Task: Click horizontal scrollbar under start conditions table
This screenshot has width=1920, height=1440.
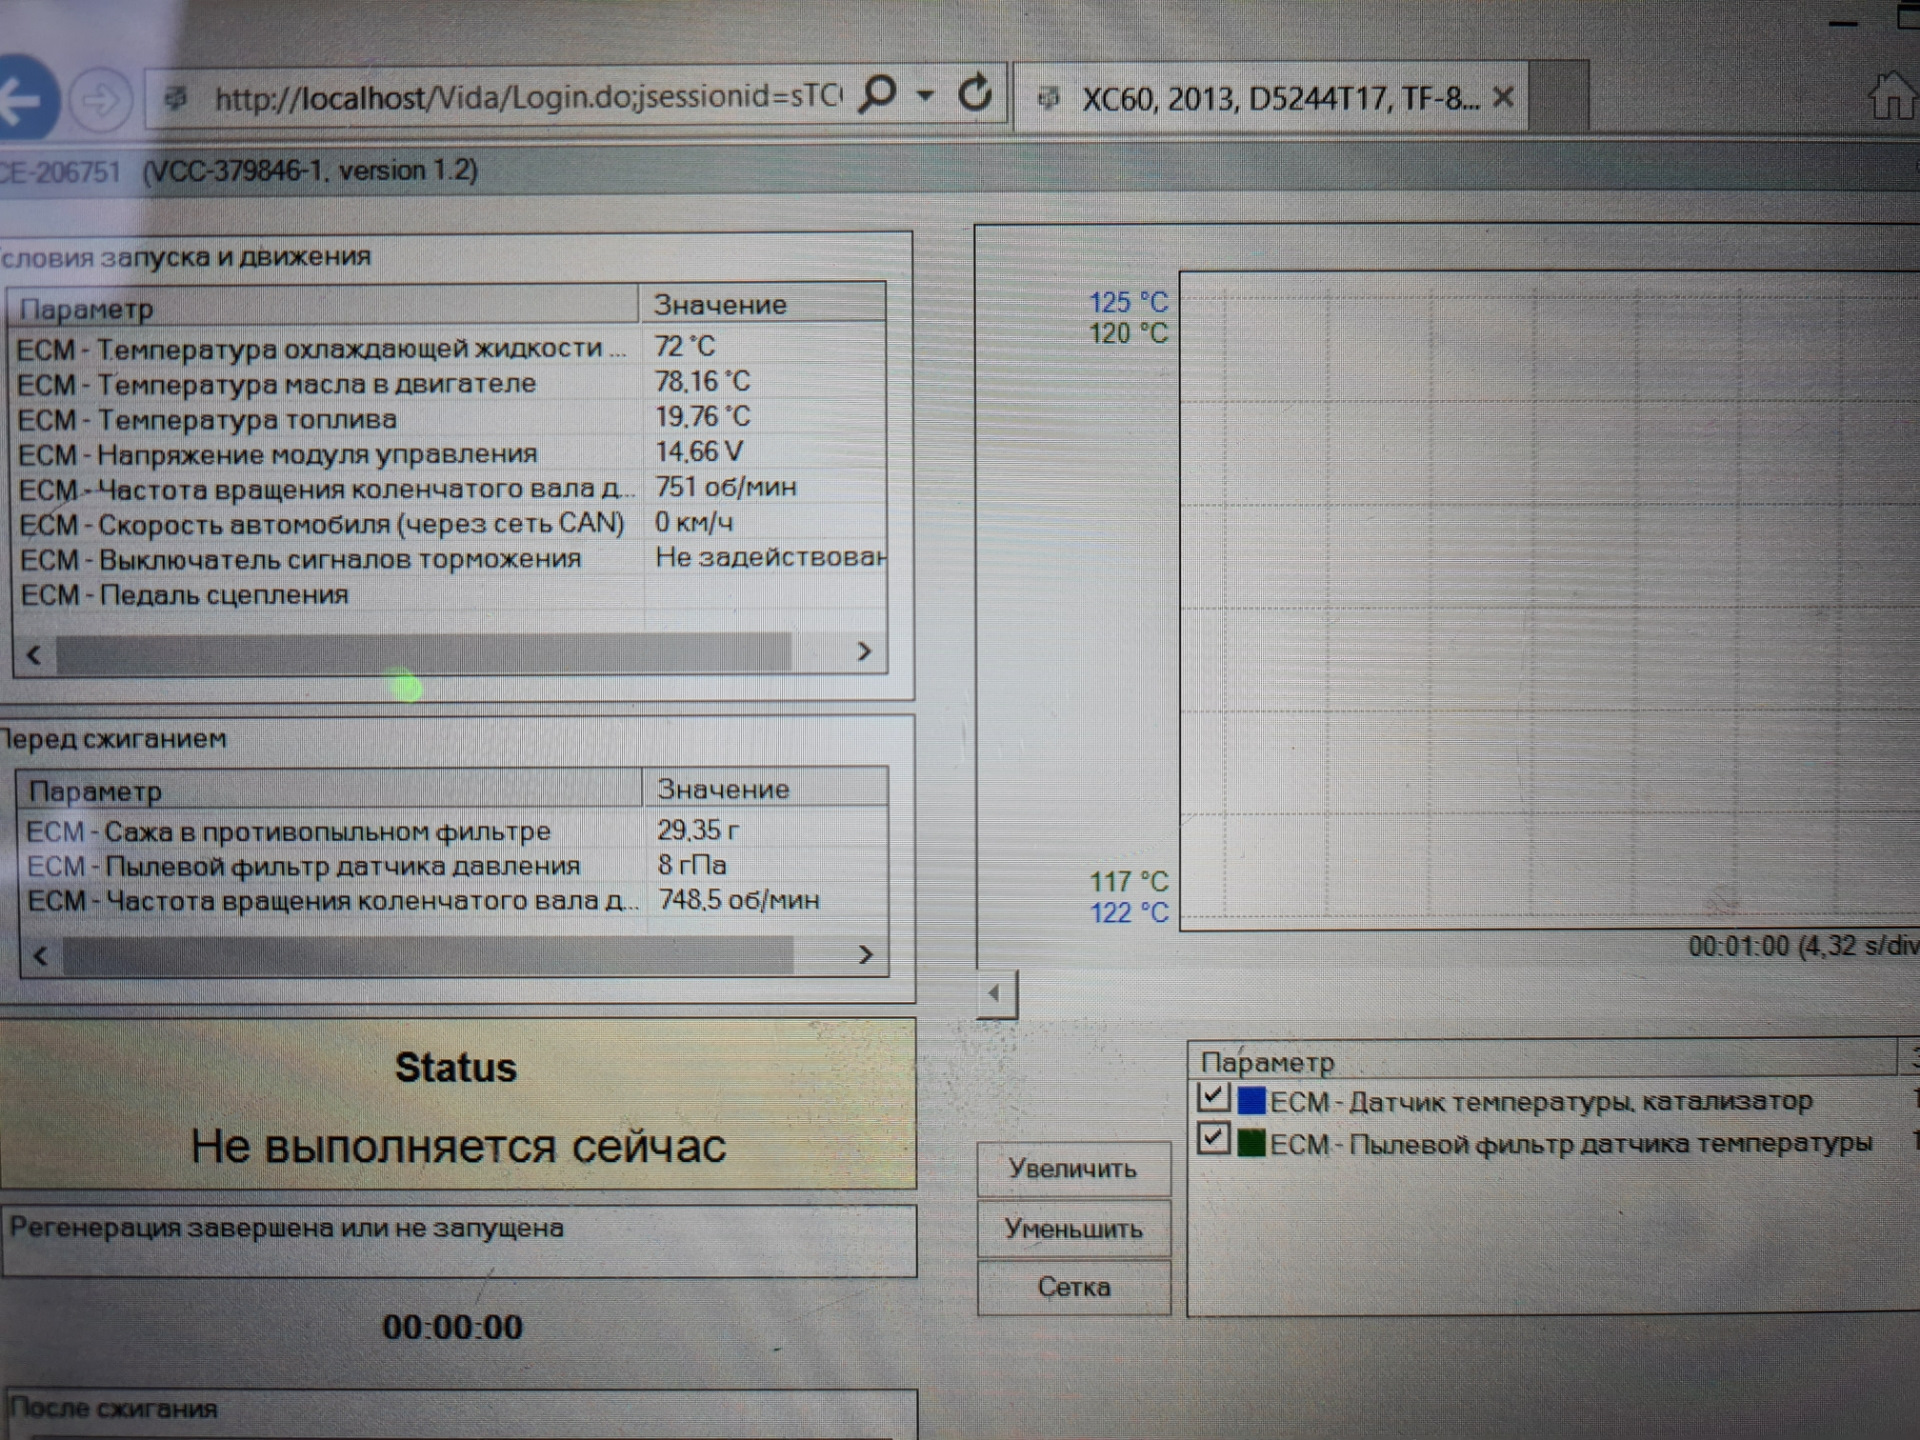Action: [x=425, y=653]
